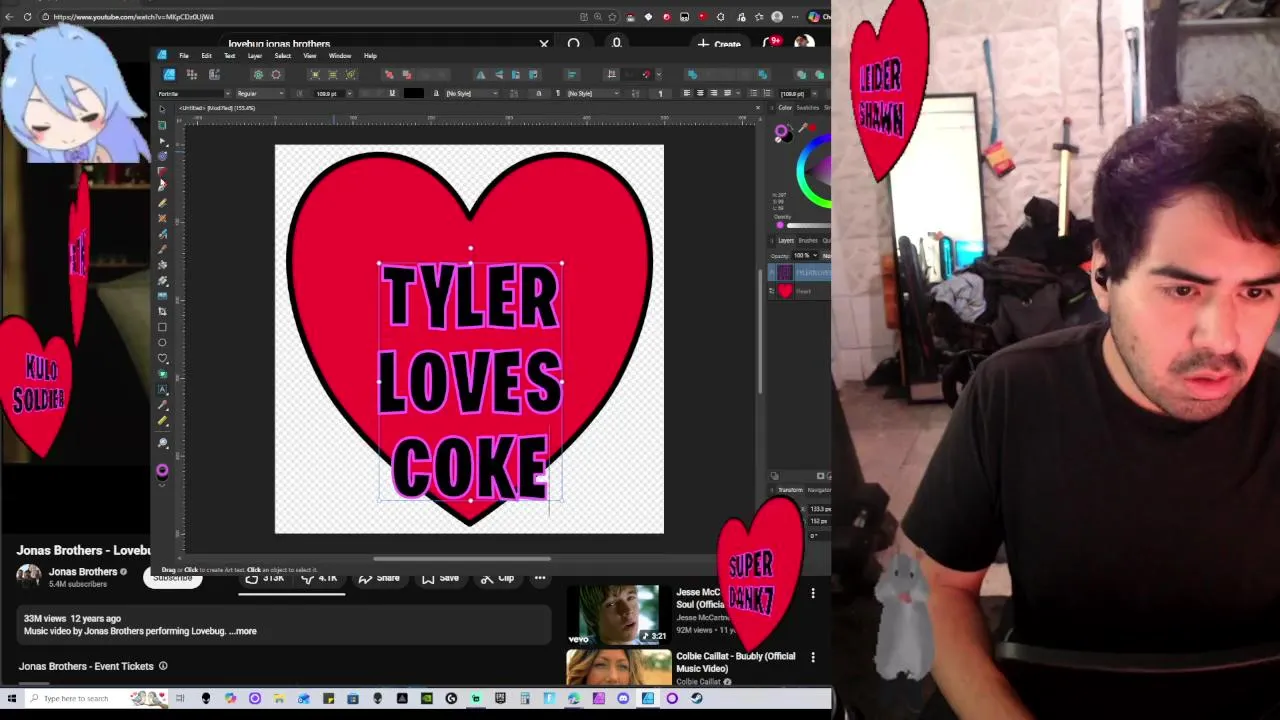
Task: Click the Subscribe button
Action: pos(173,577)
